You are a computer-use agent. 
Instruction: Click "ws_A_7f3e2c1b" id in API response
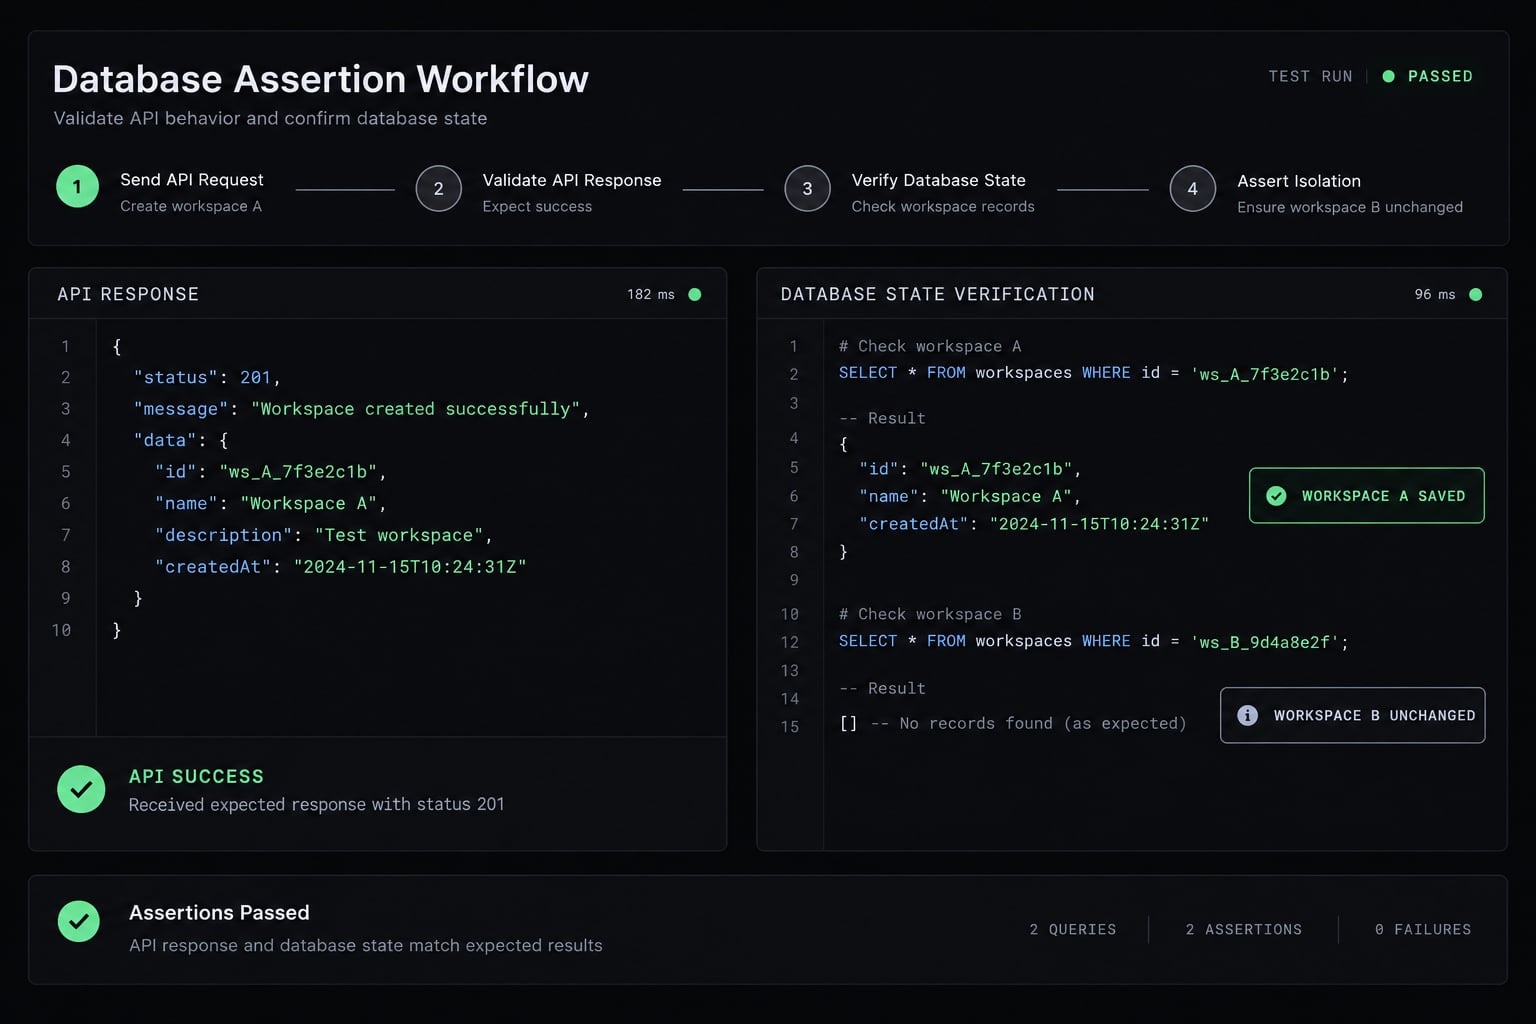(x=298, y=471)
